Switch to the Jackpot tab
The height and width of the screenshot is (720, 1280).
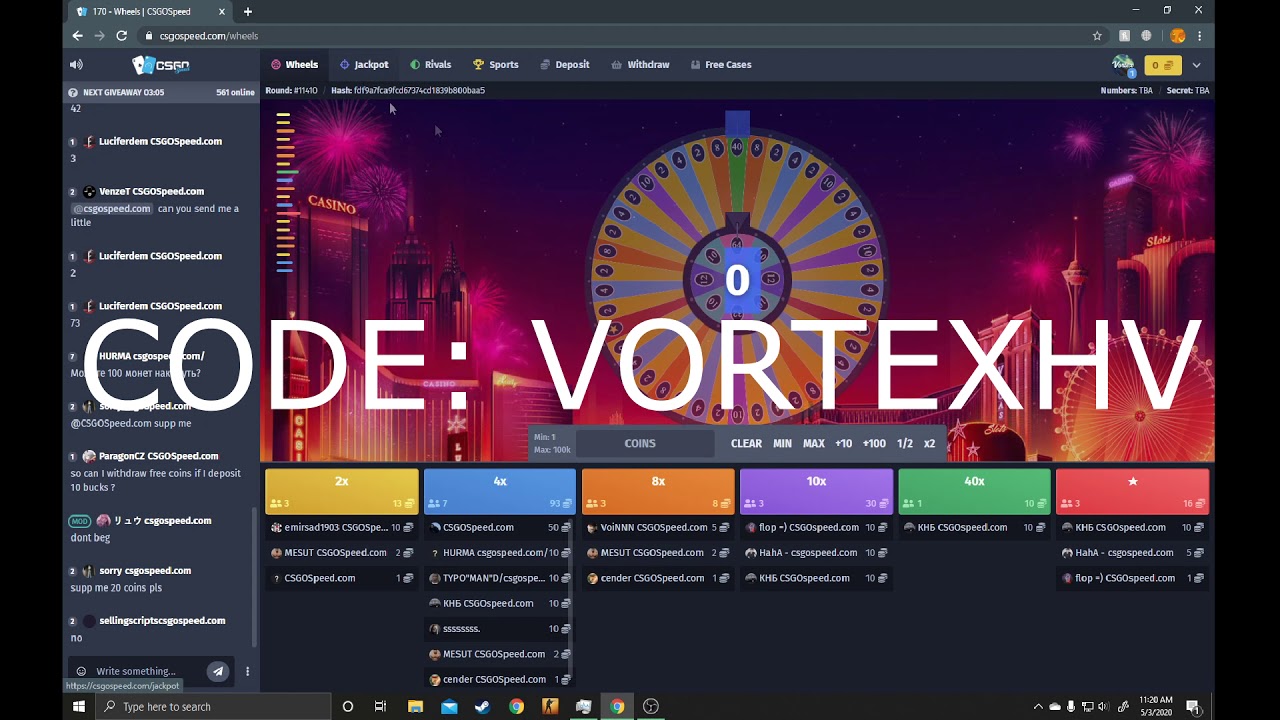coord(364,64)
